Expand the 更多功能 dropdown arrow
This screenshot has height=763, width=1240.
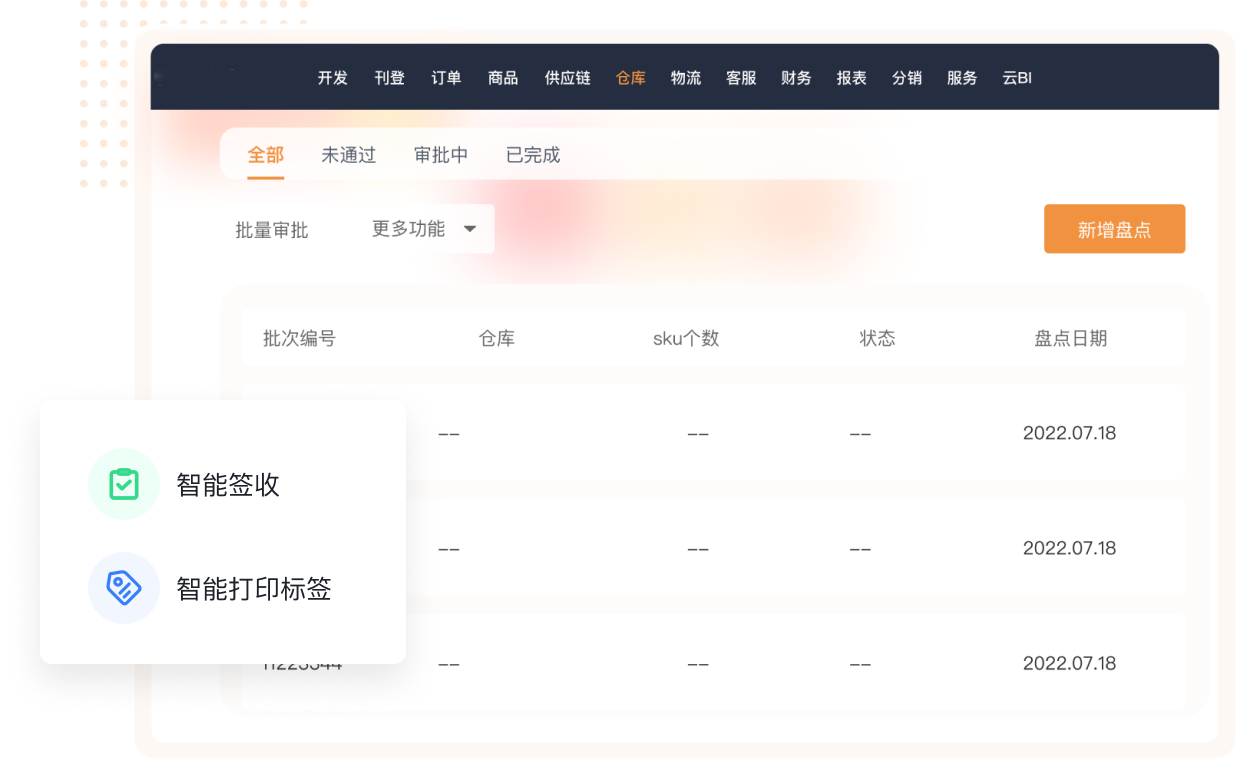point(470,229)
